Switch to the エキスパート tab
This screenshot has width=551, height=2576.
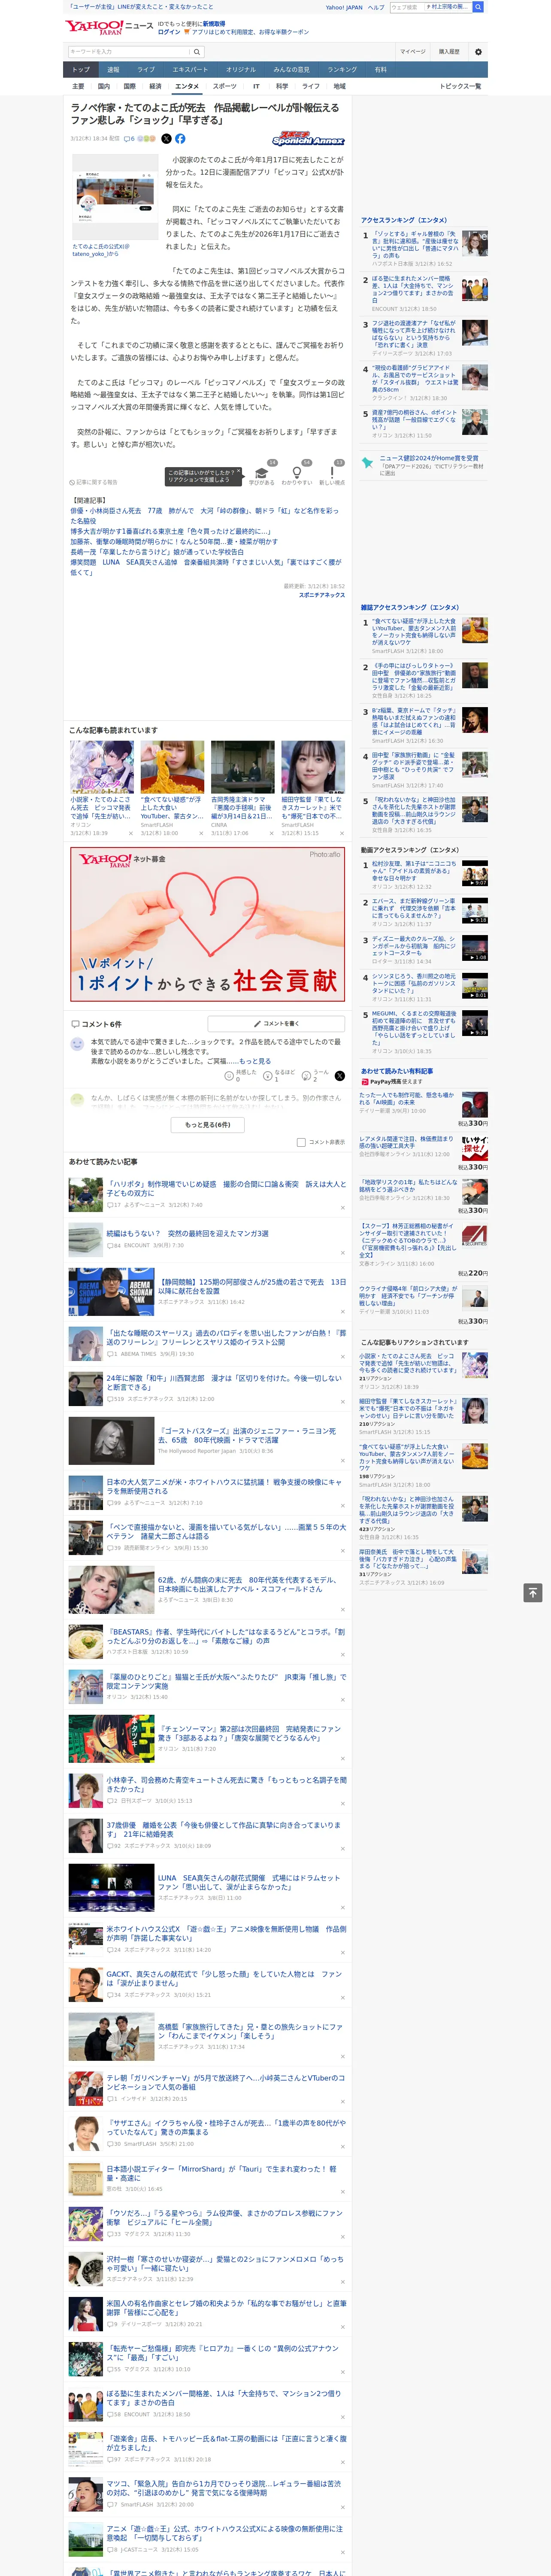pos(190,70)
